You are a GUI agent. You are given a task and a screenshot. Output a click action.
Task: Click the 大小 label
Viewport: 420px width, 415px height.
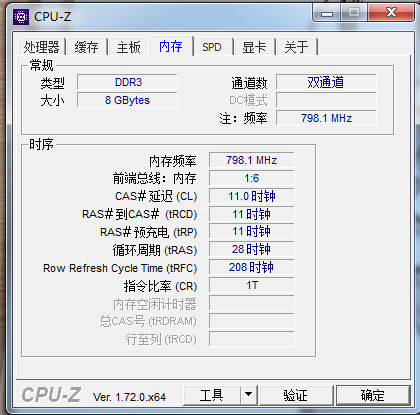52,100
